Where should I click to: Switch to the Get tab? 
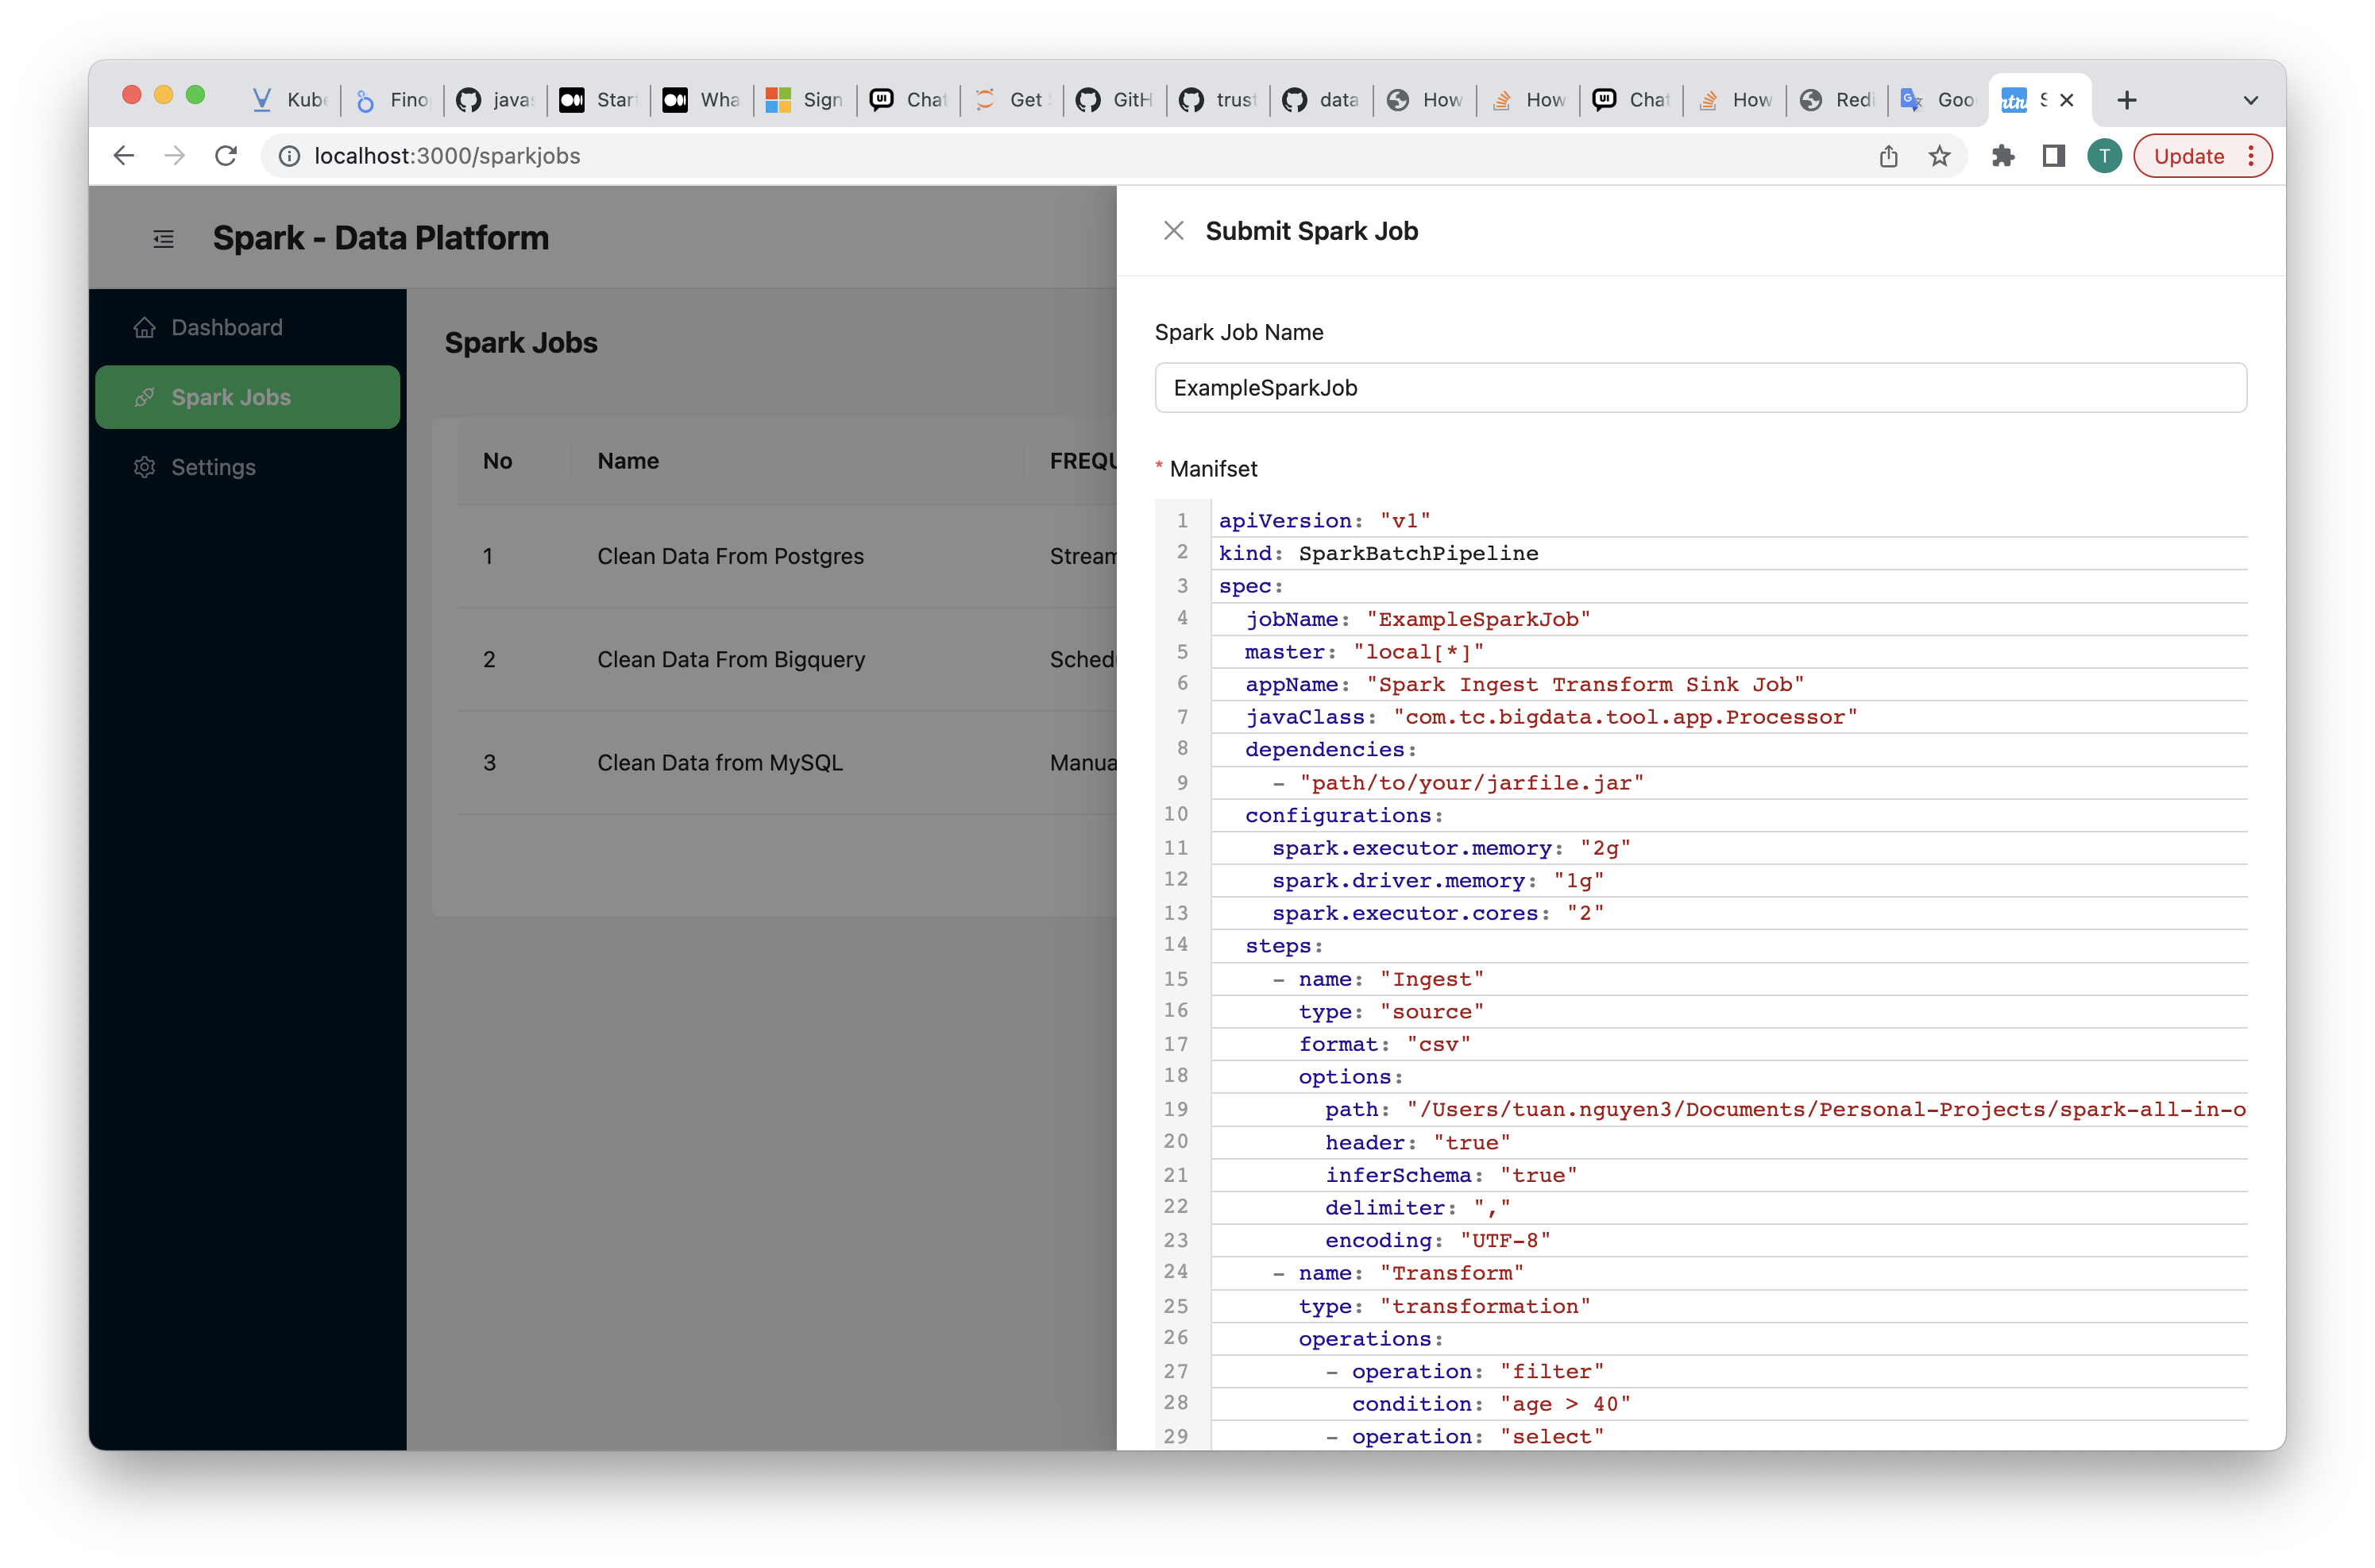(1011, 100)
